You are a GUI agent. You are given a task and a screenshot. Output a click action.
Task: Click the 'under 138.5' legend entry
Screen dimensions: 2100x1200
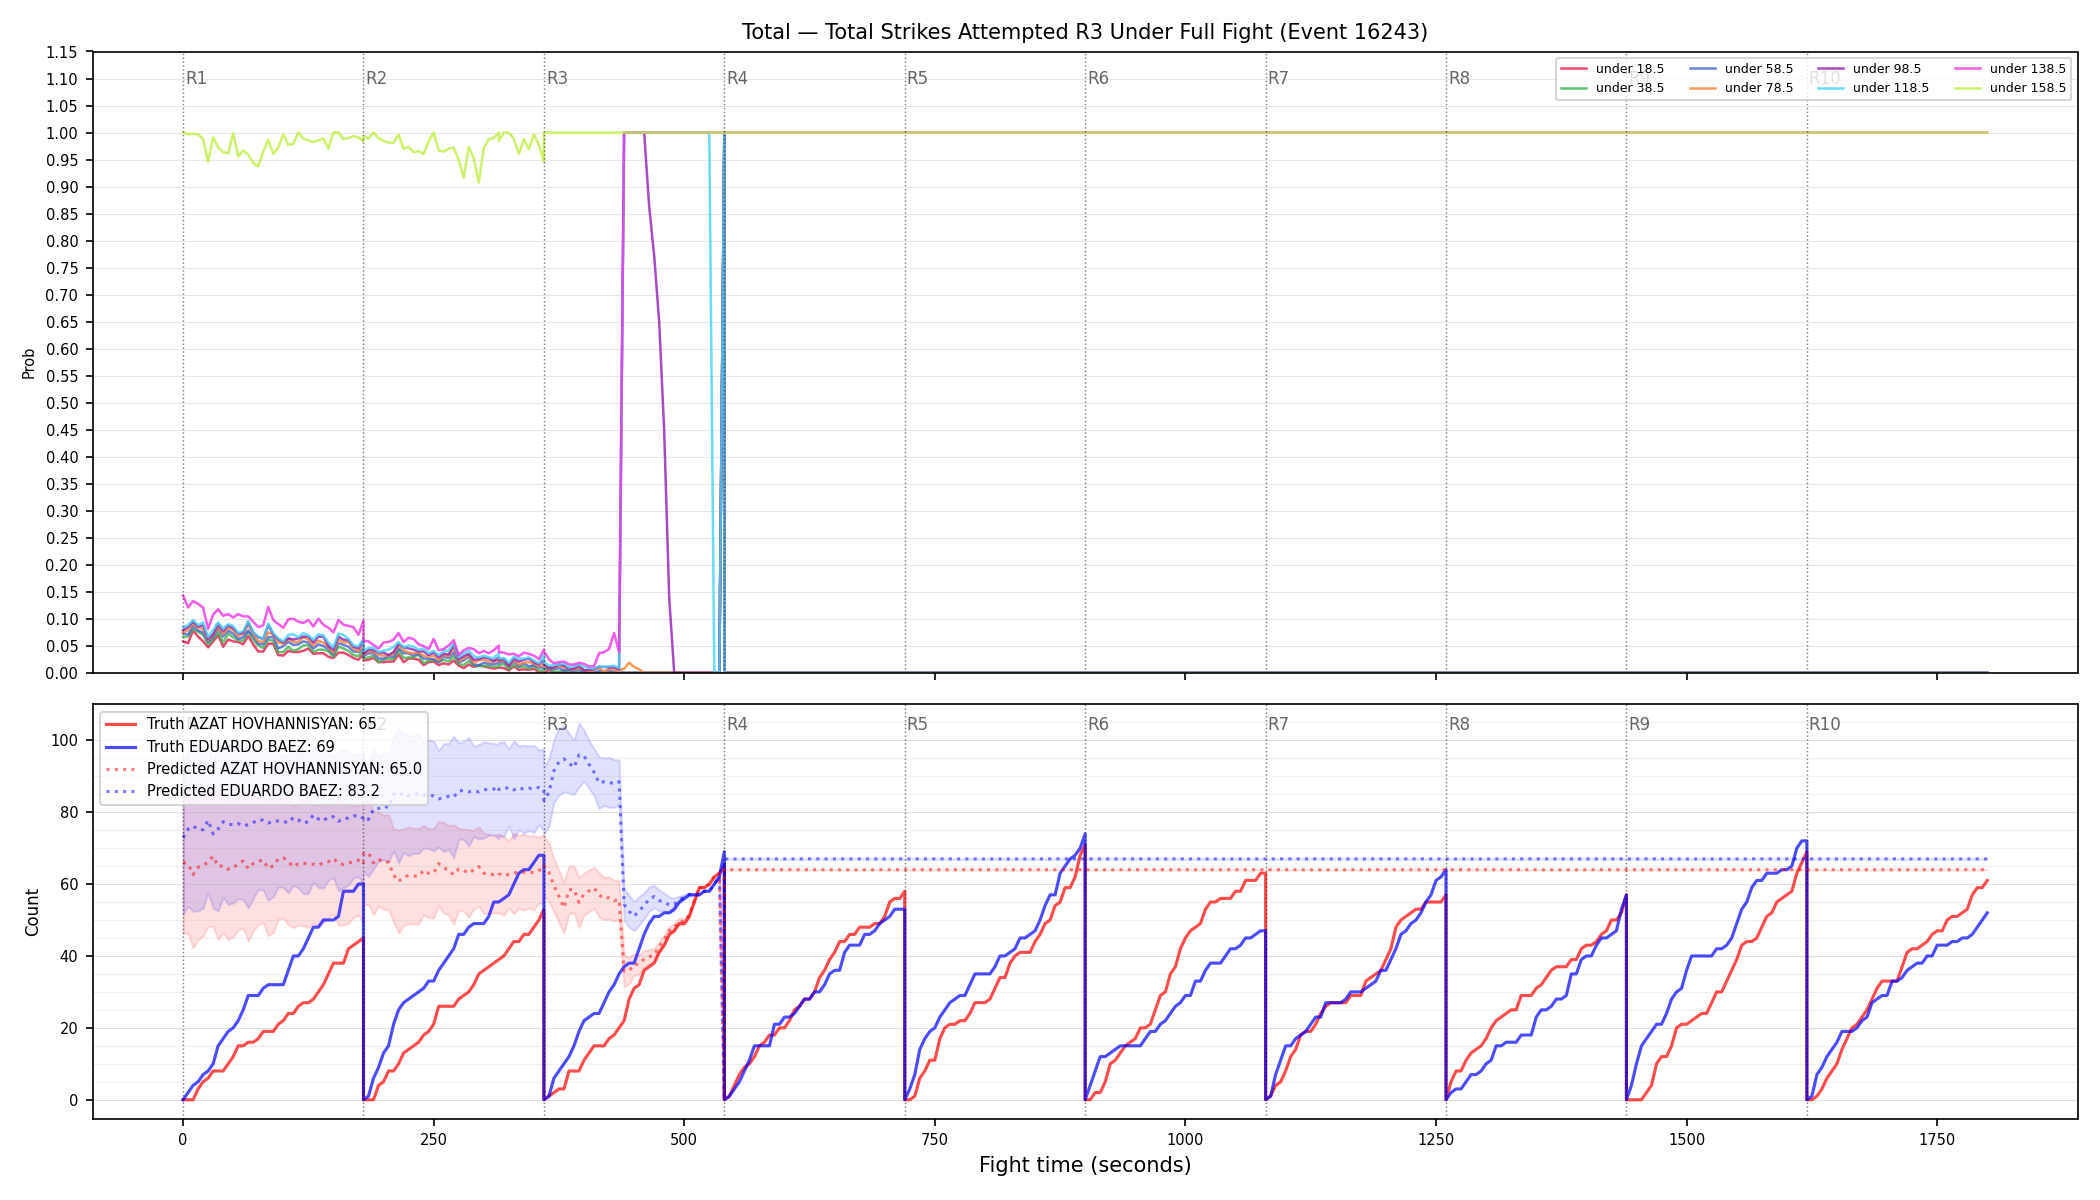click(x=2009, y=69)
